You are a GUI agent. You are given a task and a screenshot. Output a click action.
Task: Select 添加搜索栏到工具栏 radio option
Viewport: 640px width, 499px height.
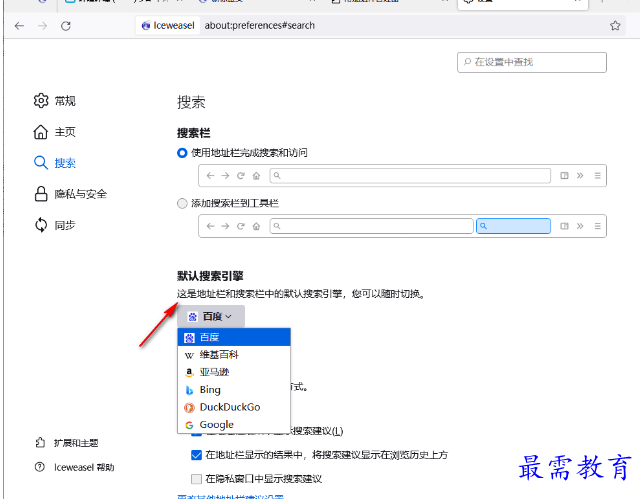pyautogui.click(x=182, y=203)
